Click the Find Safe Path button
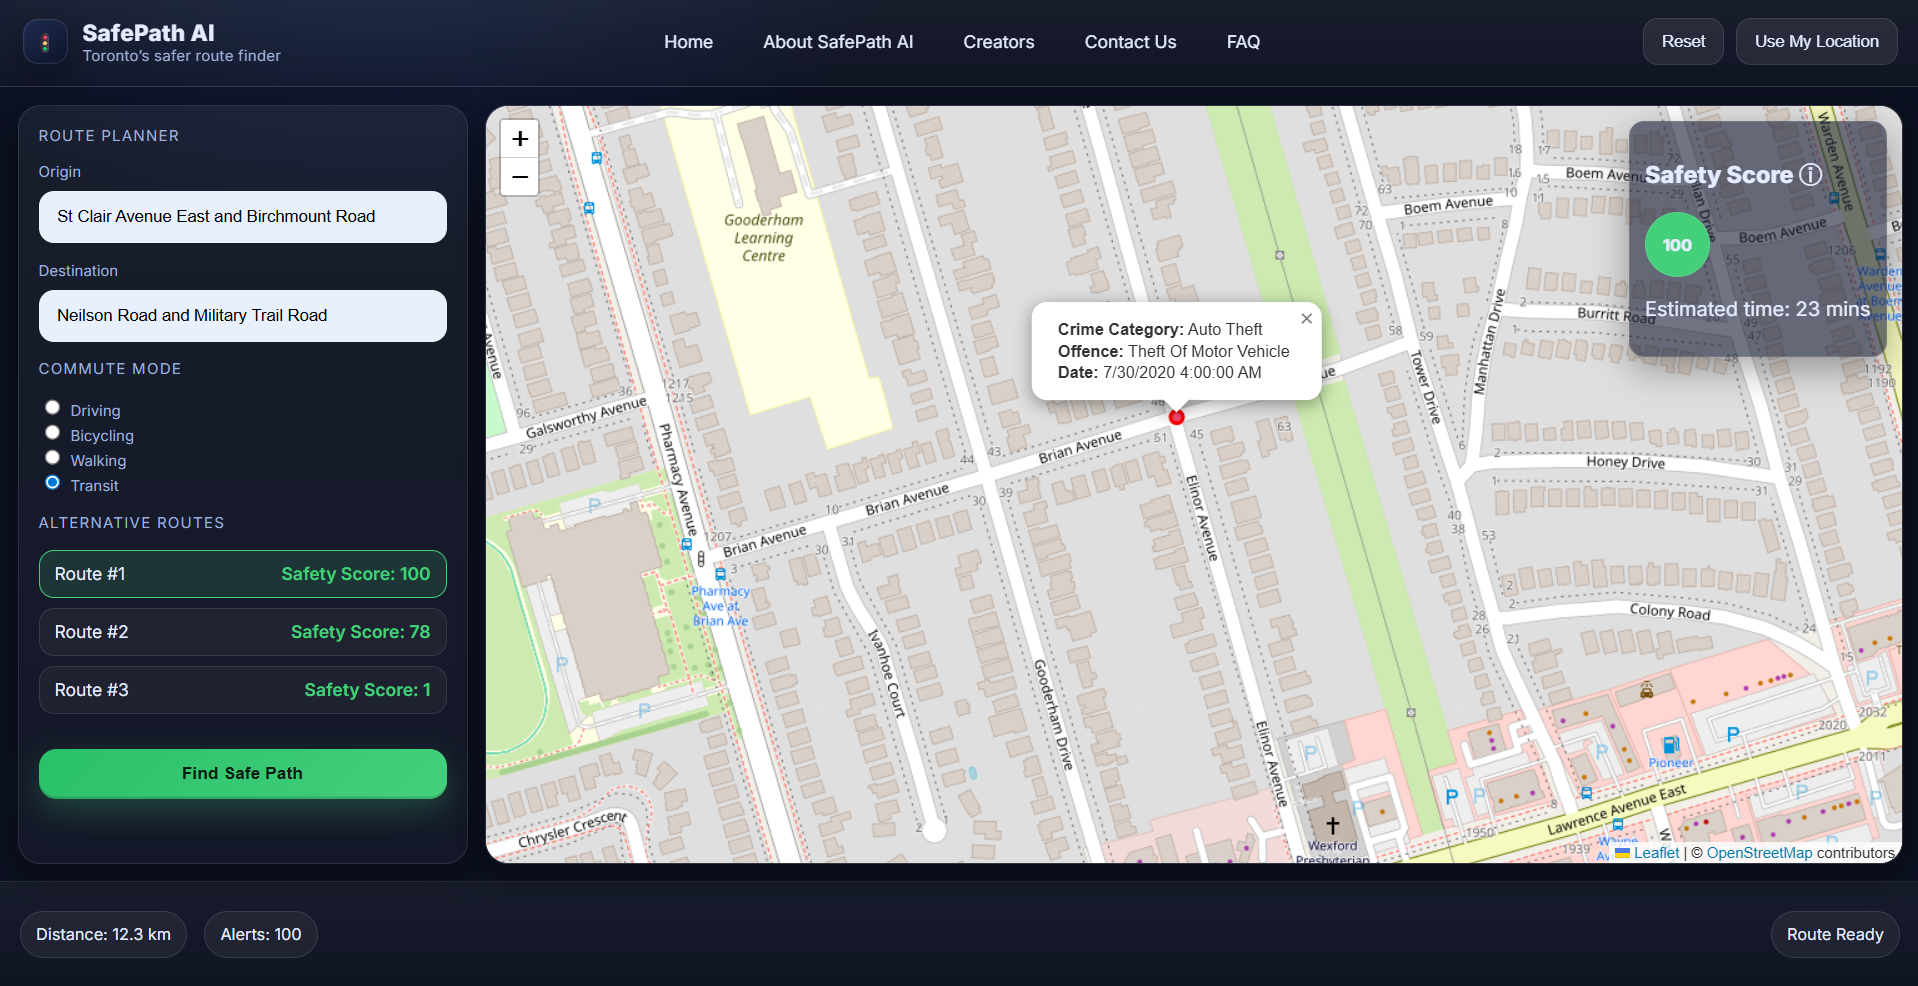The image size is (1918, 986). point(243,773)
